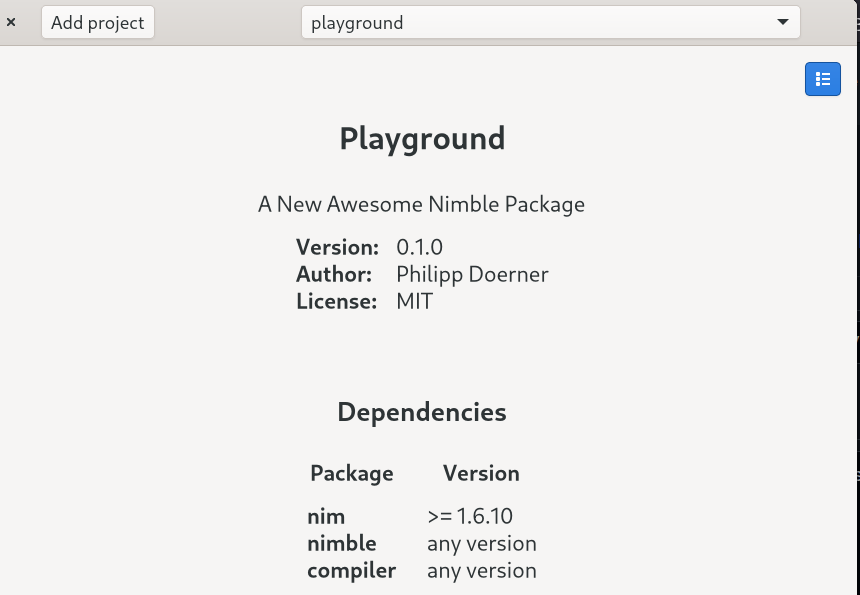Click the Version column header in dependencies

click(481, 473)
